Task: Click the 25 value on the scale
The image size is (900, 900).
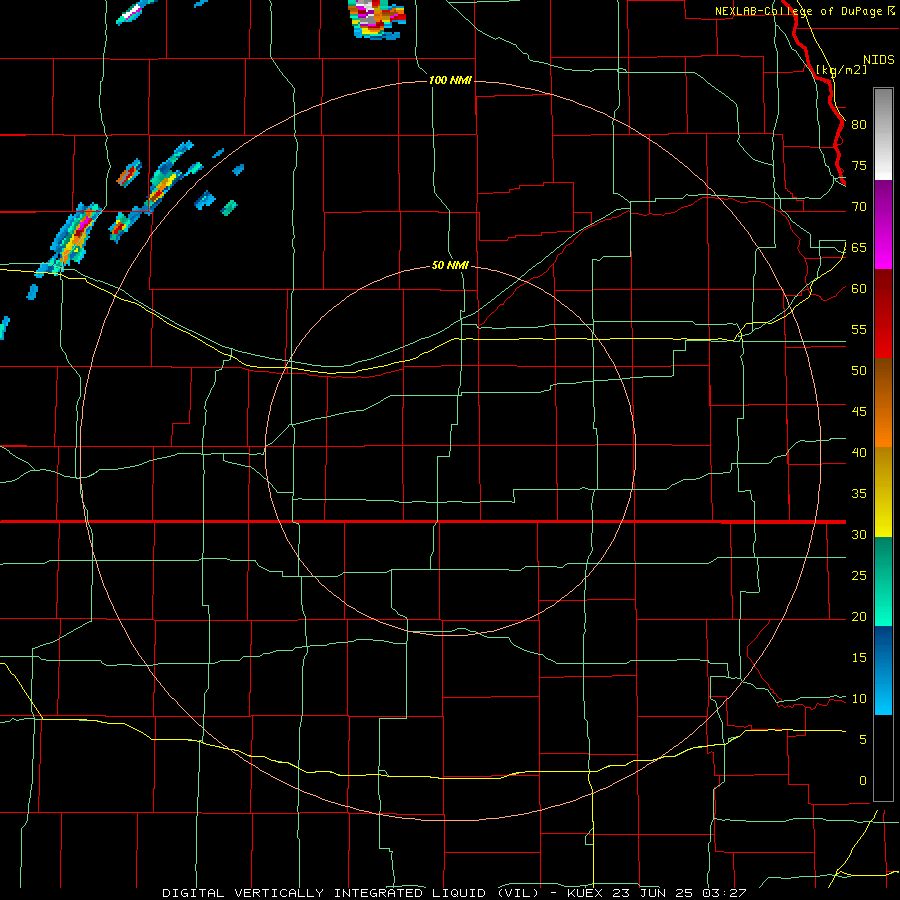Action: tap(859, 576)
